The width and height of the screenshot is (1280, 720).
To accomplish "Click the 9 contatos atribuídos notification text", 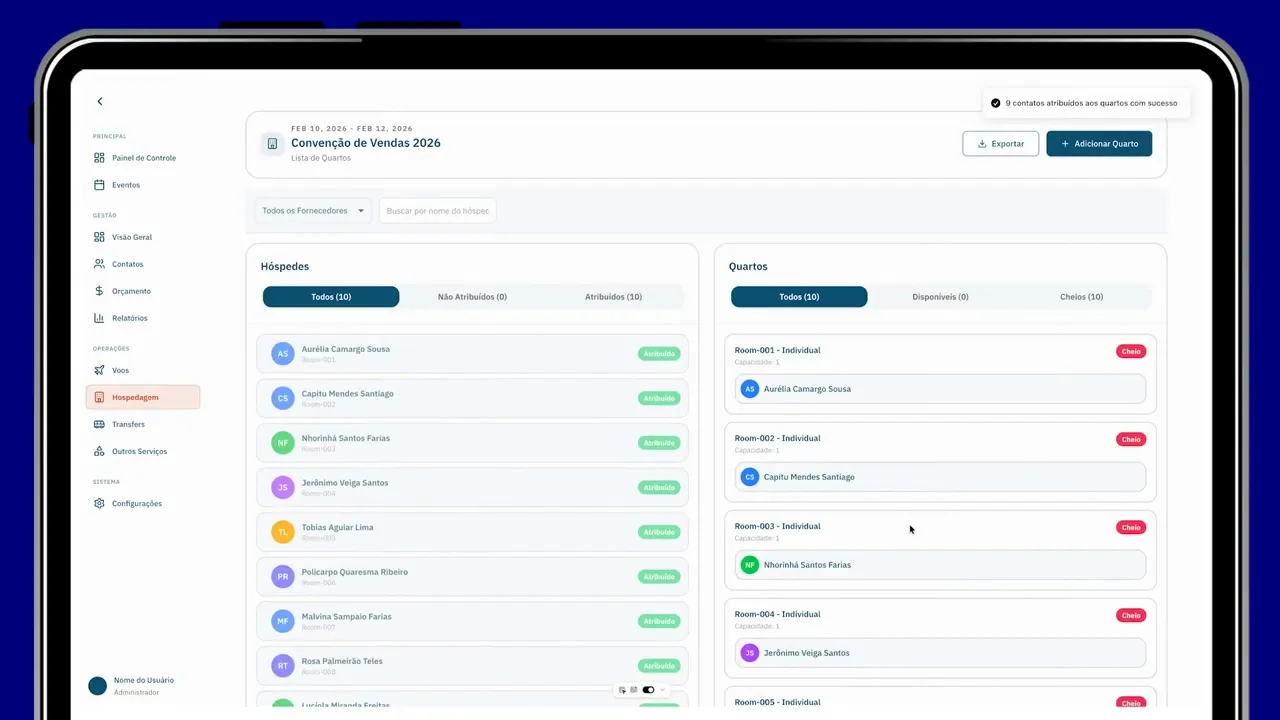I will click(1091, 103).
